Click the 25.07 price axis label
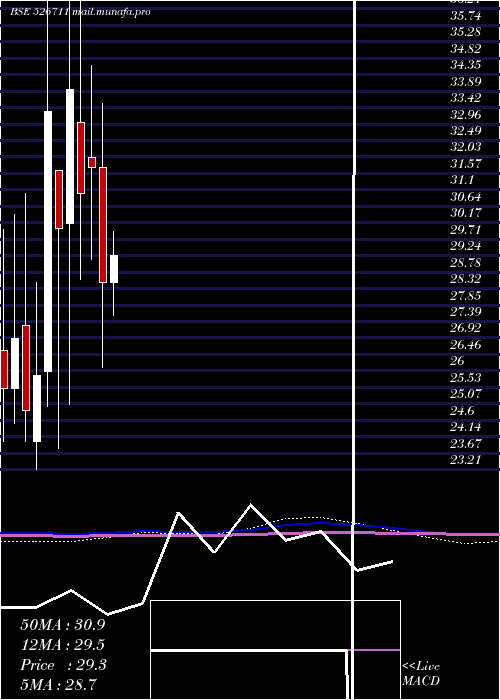The width and height of the screenshot is (500, 700). [x=466, y=394]
